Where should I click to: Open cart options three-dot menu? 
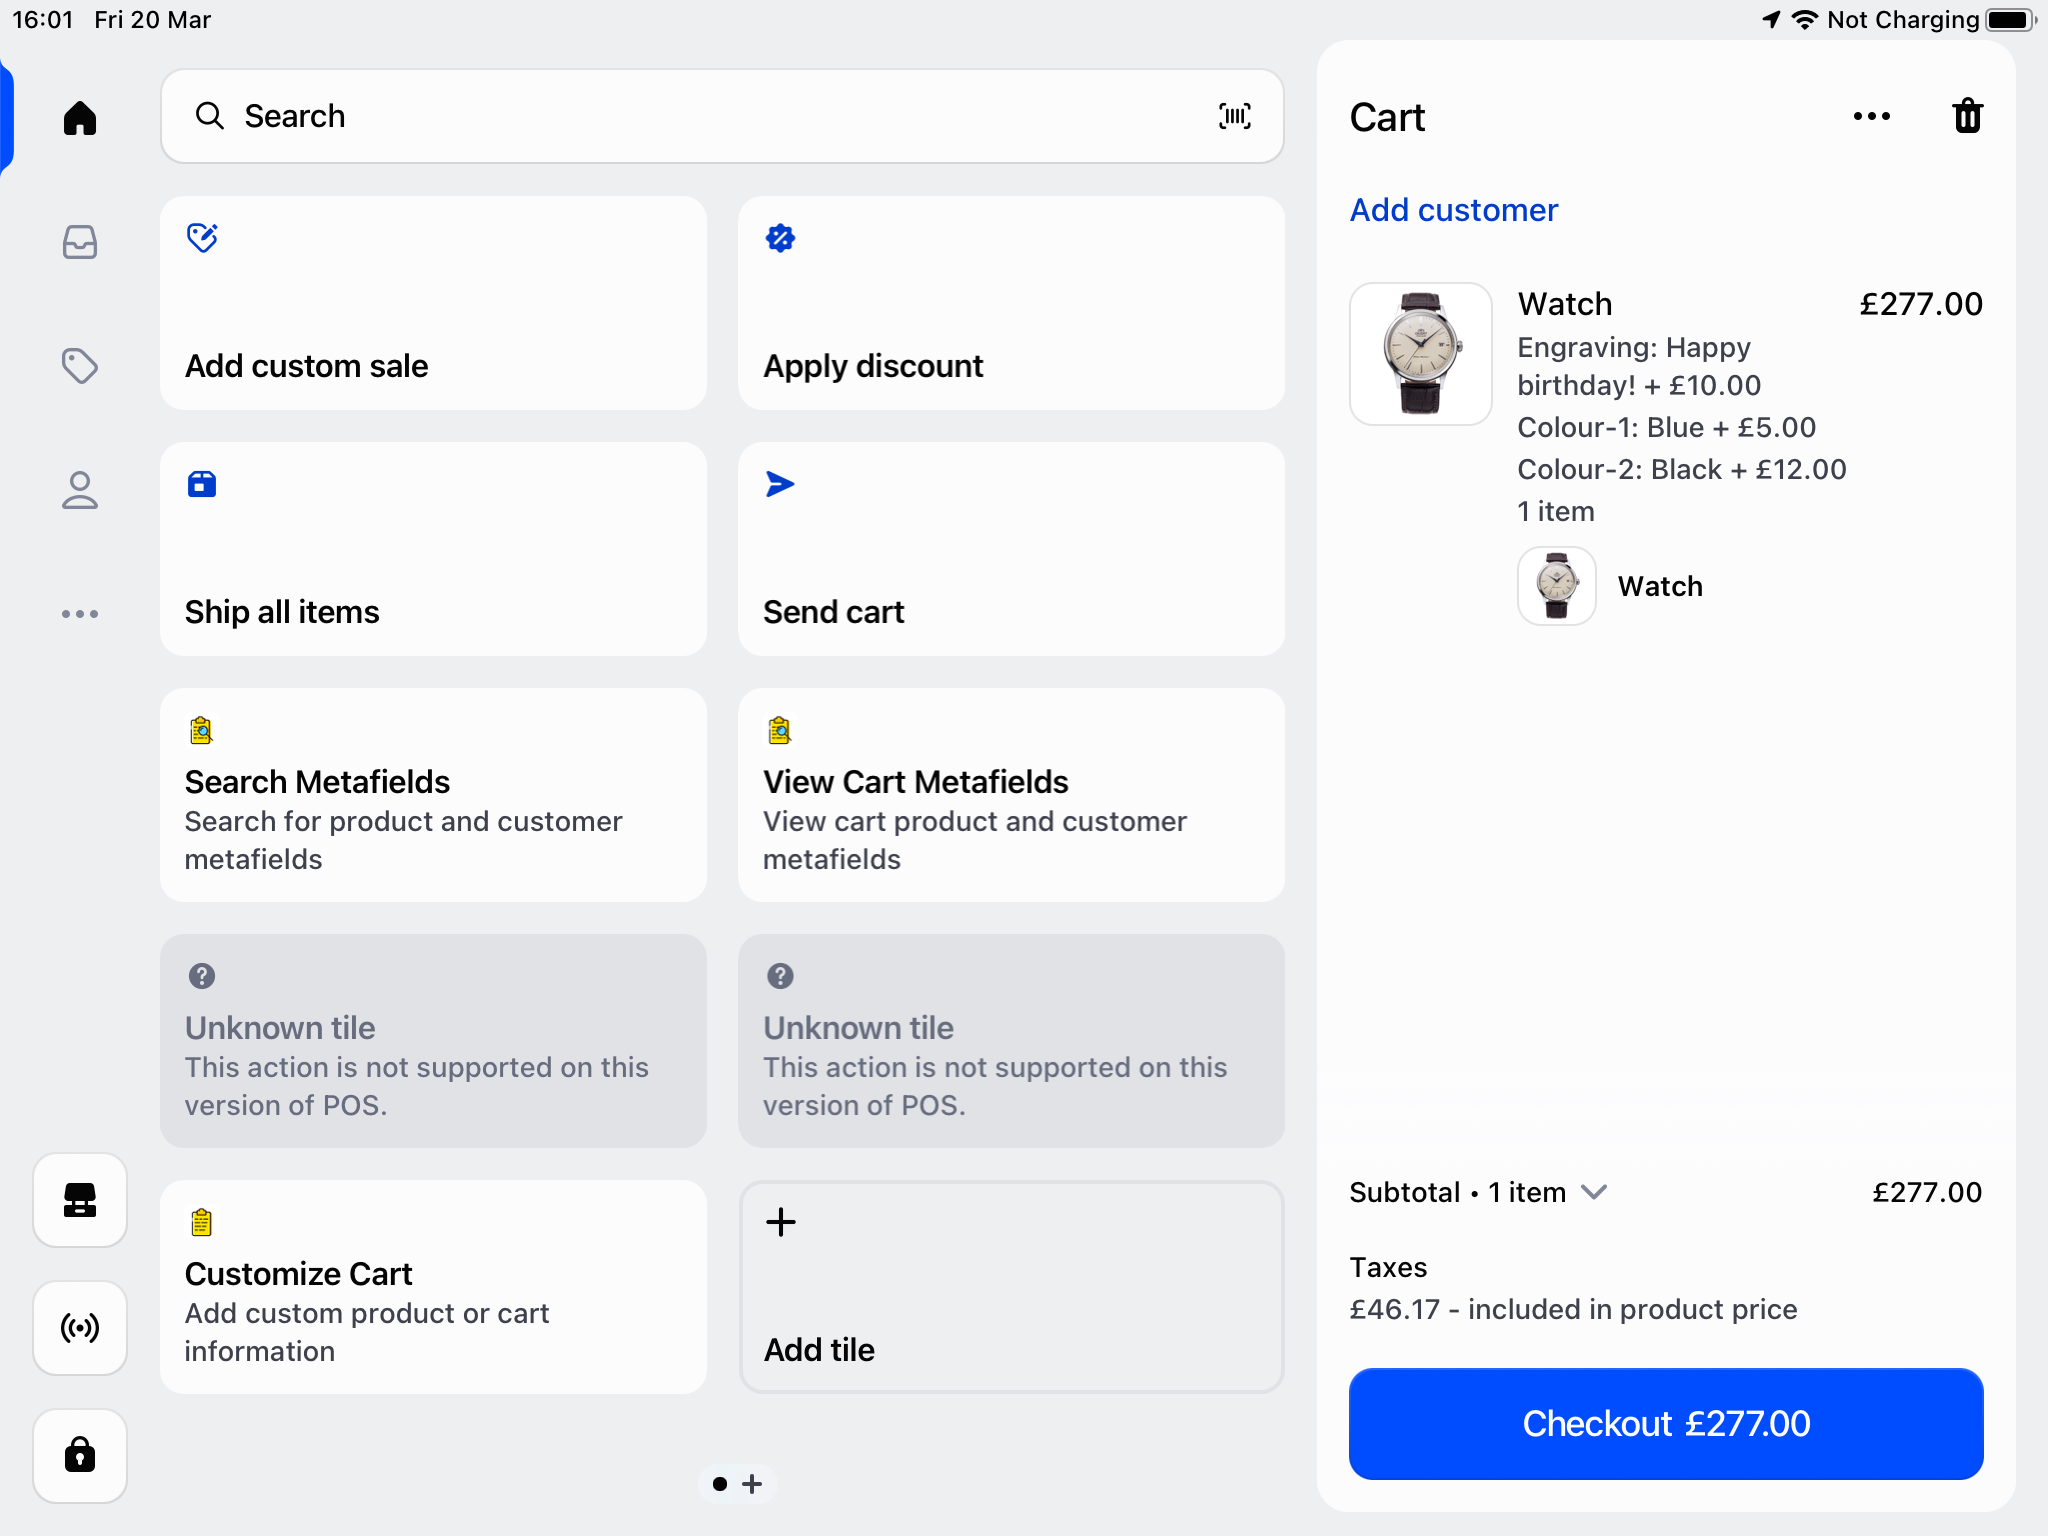click(x=1871, y=116)
